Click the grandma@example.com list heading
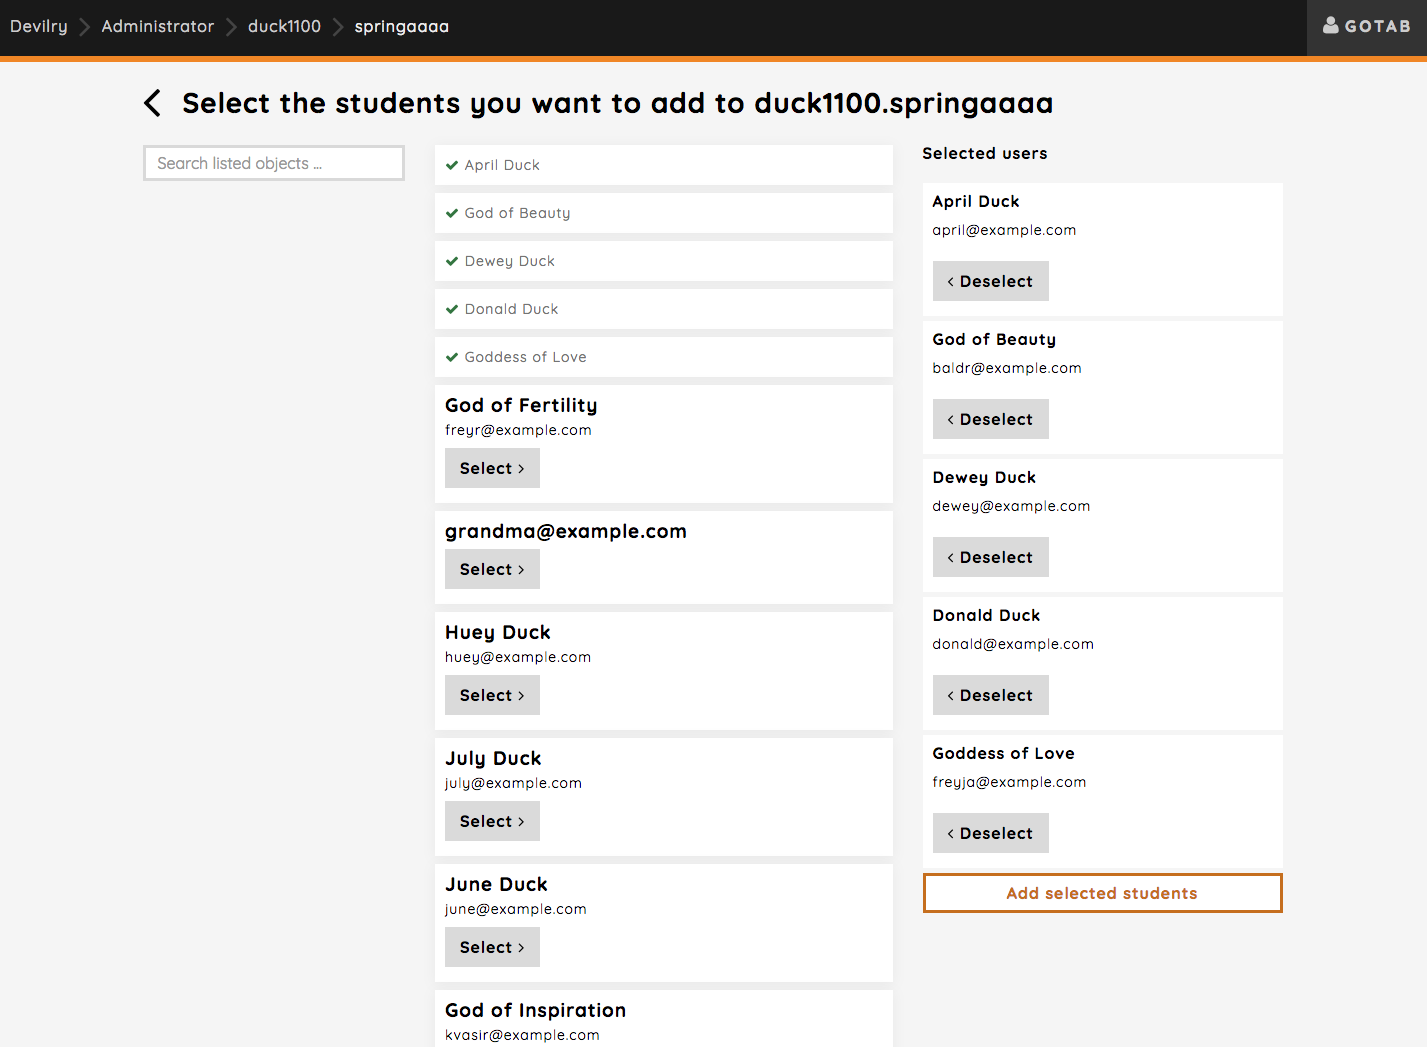The image size is (1427, 1047). click(566, 531)
